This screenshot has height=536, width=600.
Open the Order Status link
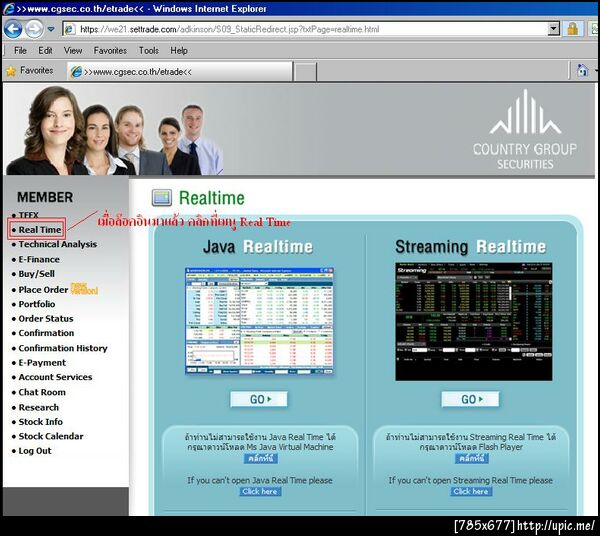(46, 319)
